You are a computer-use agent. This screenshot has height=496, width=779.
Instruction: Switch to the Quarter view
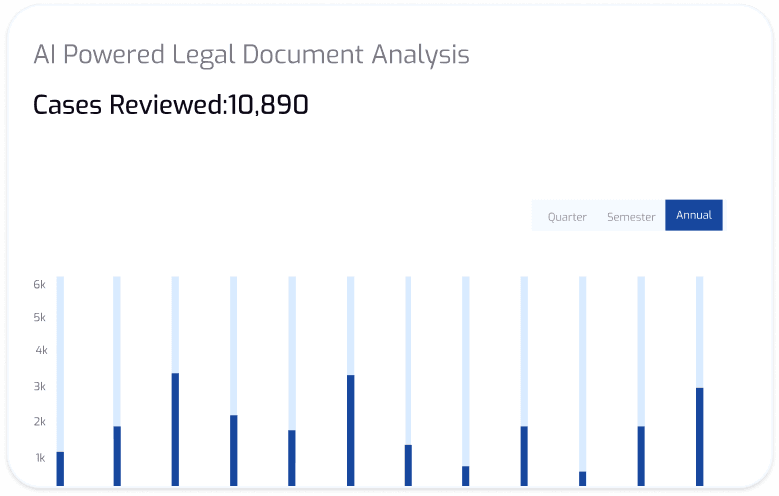click(567, 217)
